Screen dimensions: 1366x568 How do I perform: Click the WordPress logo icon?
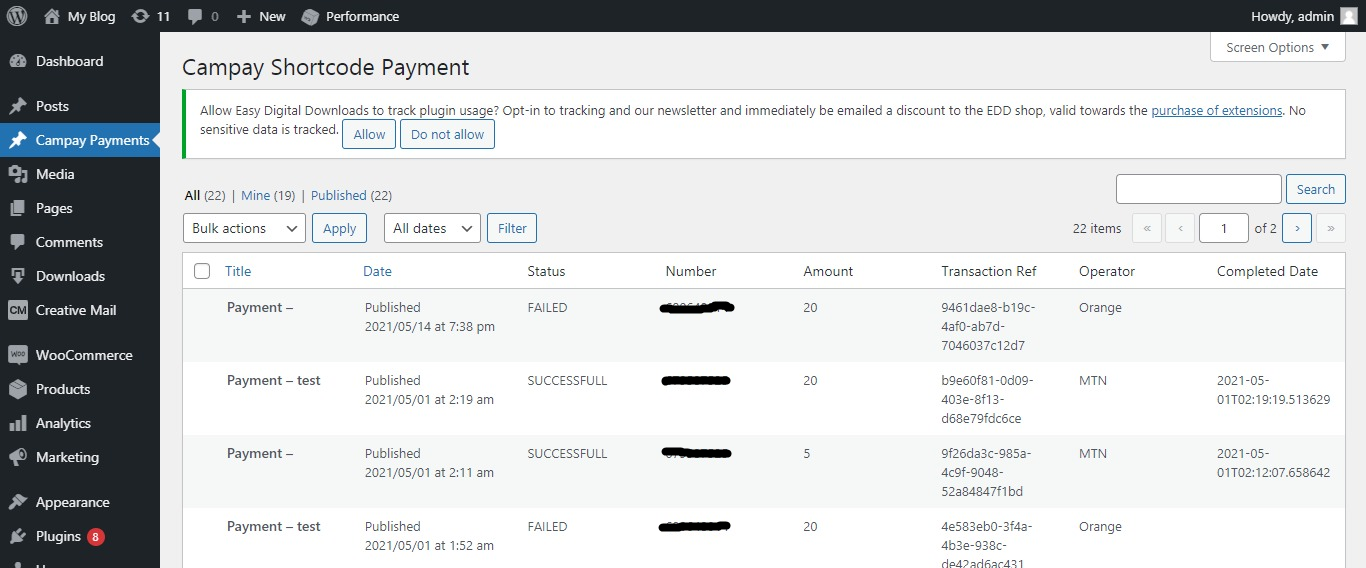pyautogui.click(x=17, y=16)
